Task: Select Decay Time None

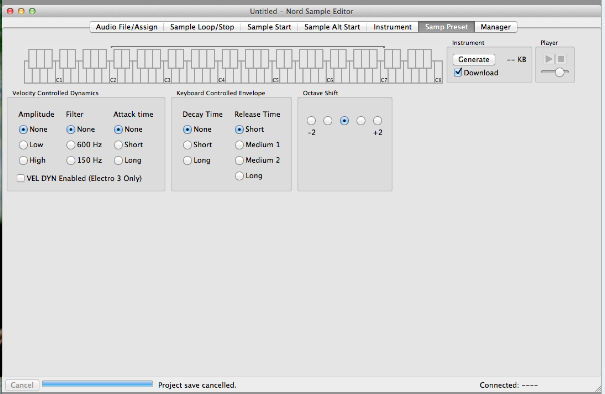Action: click(x=187, y=129)
